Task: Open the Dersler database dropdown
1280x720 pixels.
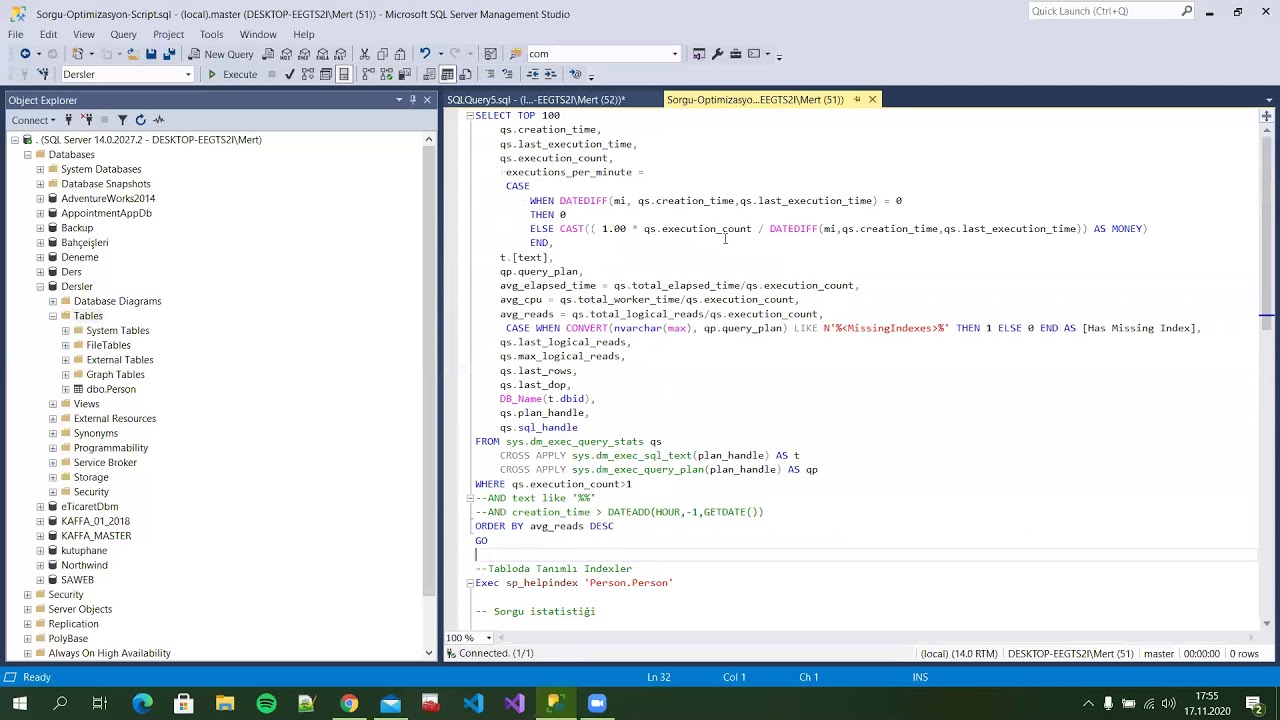Action: pos(188,74)
